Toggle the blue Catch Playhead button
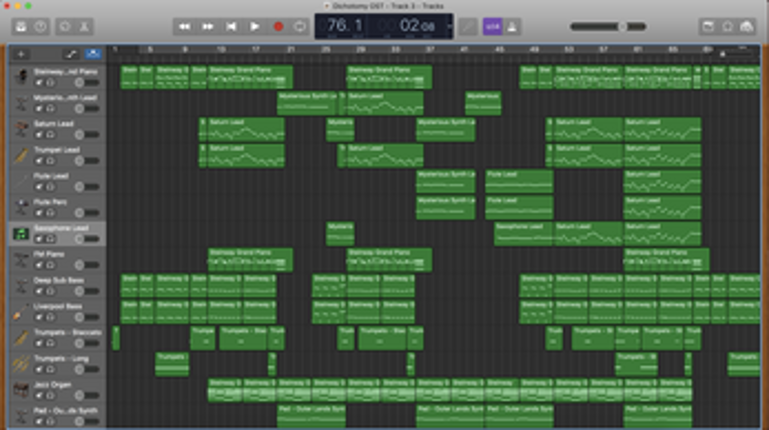 pyautogui.click(x=93, y=54)
